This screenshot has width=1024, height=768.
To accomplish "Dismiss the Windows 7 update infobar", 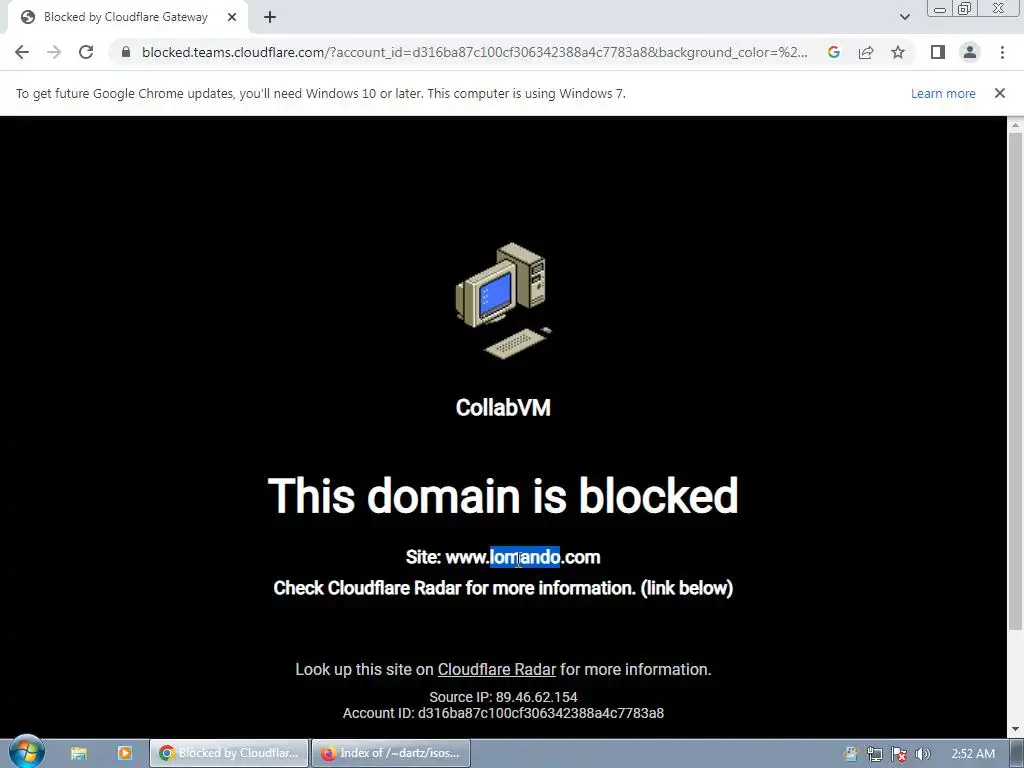I will point(999,93).
